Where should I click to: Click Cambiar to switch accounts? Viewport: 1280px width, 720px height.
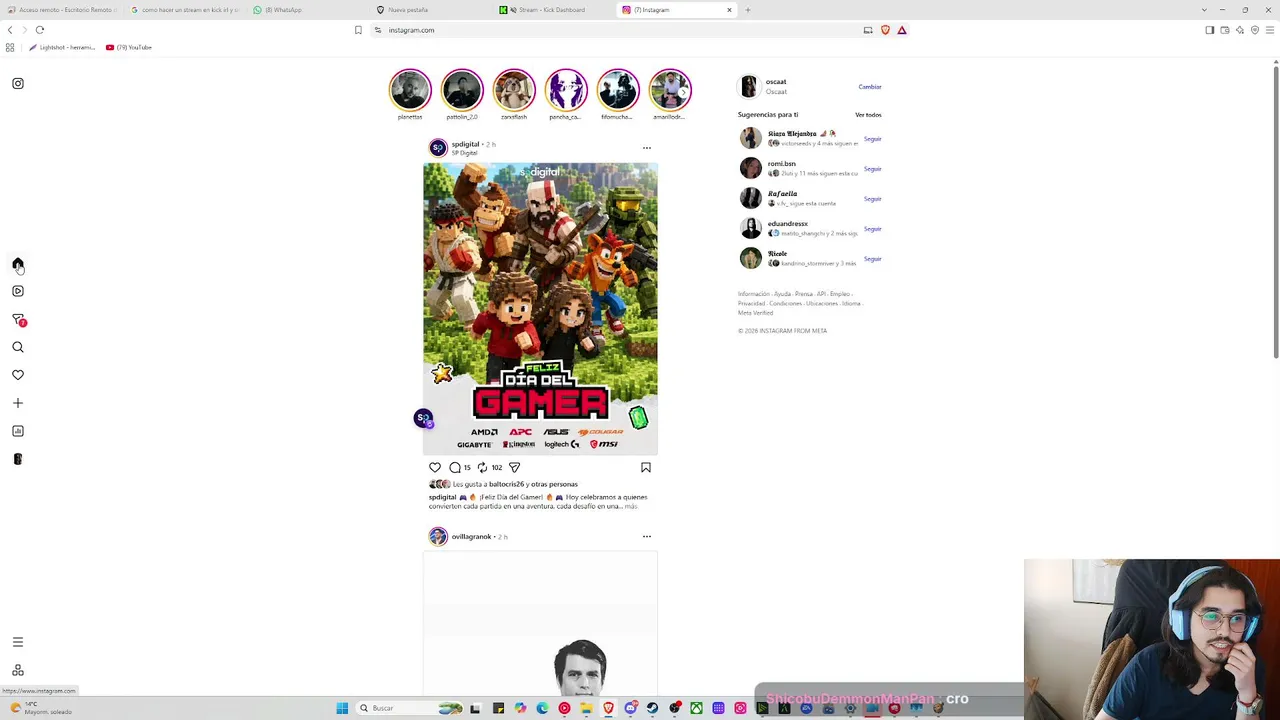[x=870, y=87]
